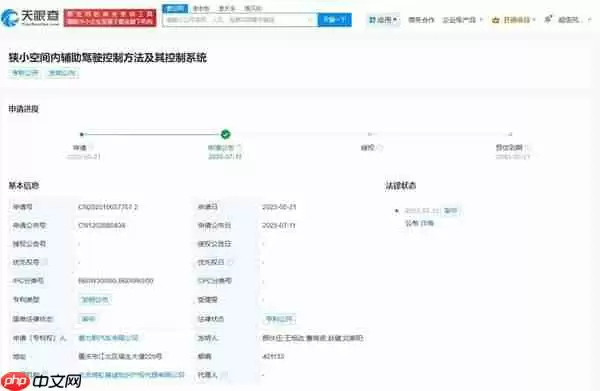
Task: Click the 发明公布 patent type tag in table
Action: pos(95,300)
